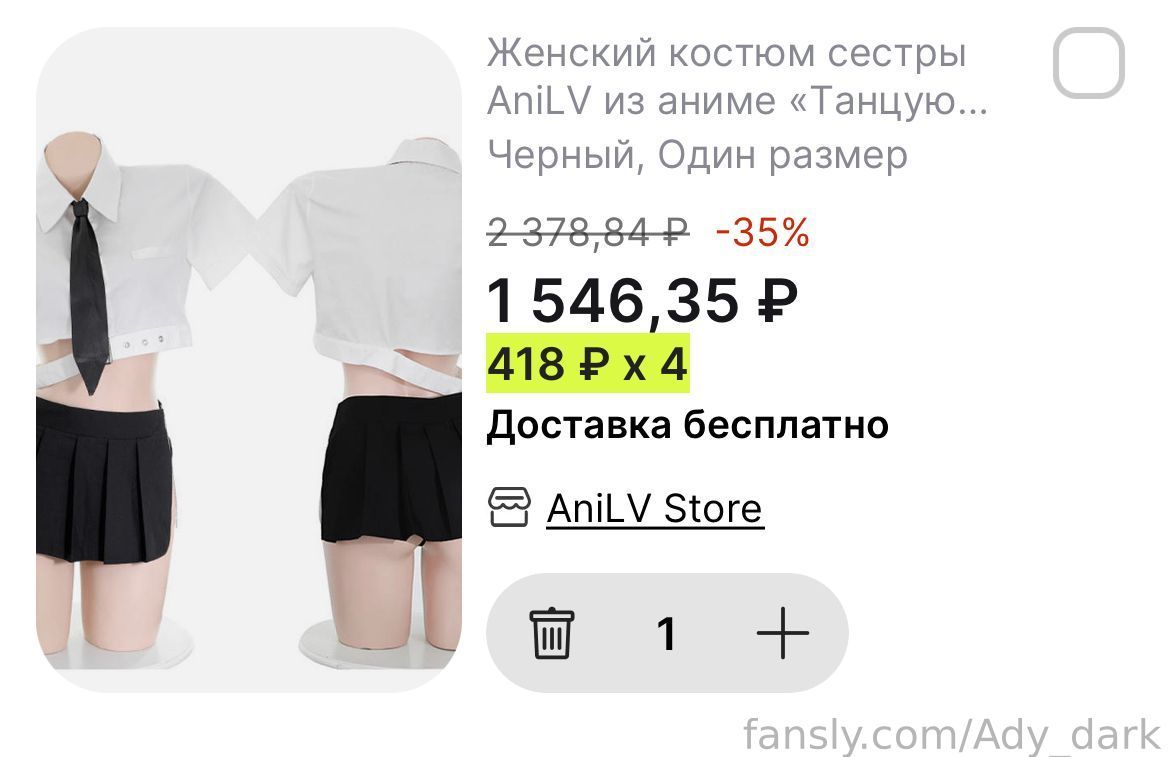Tick the item selection checkbox
1170x757 pixels.
tap(1089, 63)
